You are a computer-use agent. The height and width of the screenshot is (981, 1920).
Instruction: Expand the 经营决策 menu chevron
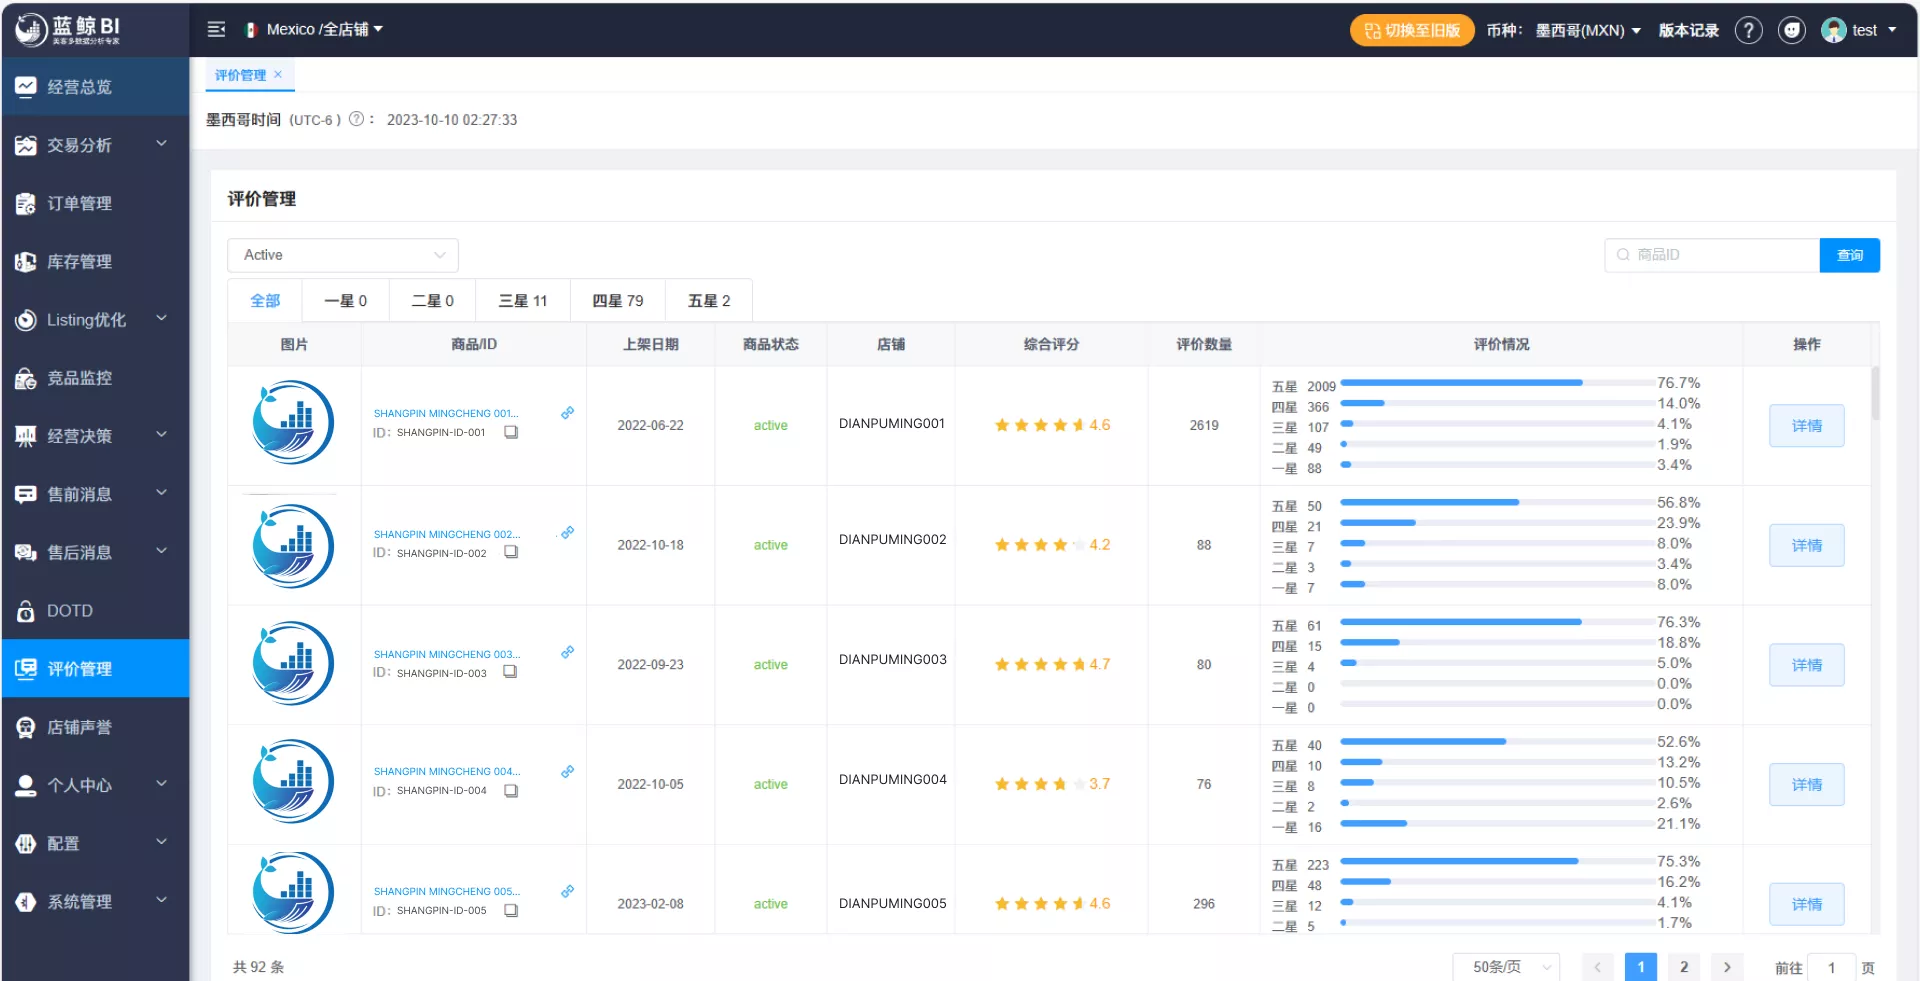click(x=161, y=435)
